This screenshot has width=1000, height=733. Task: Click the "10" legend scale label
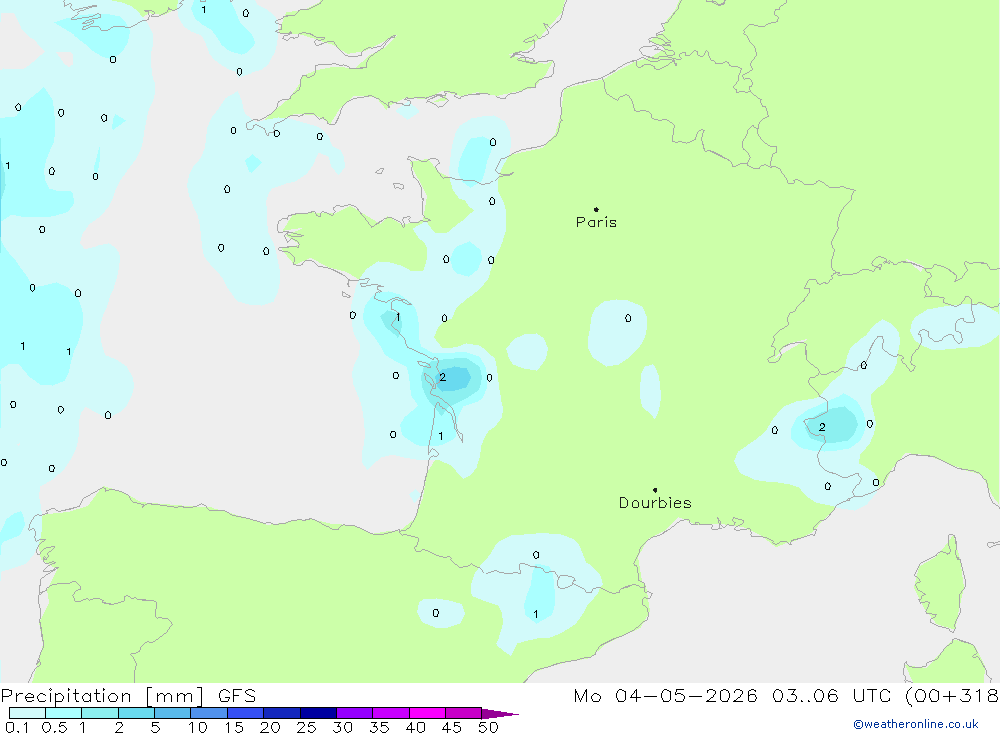click(198, 727)
